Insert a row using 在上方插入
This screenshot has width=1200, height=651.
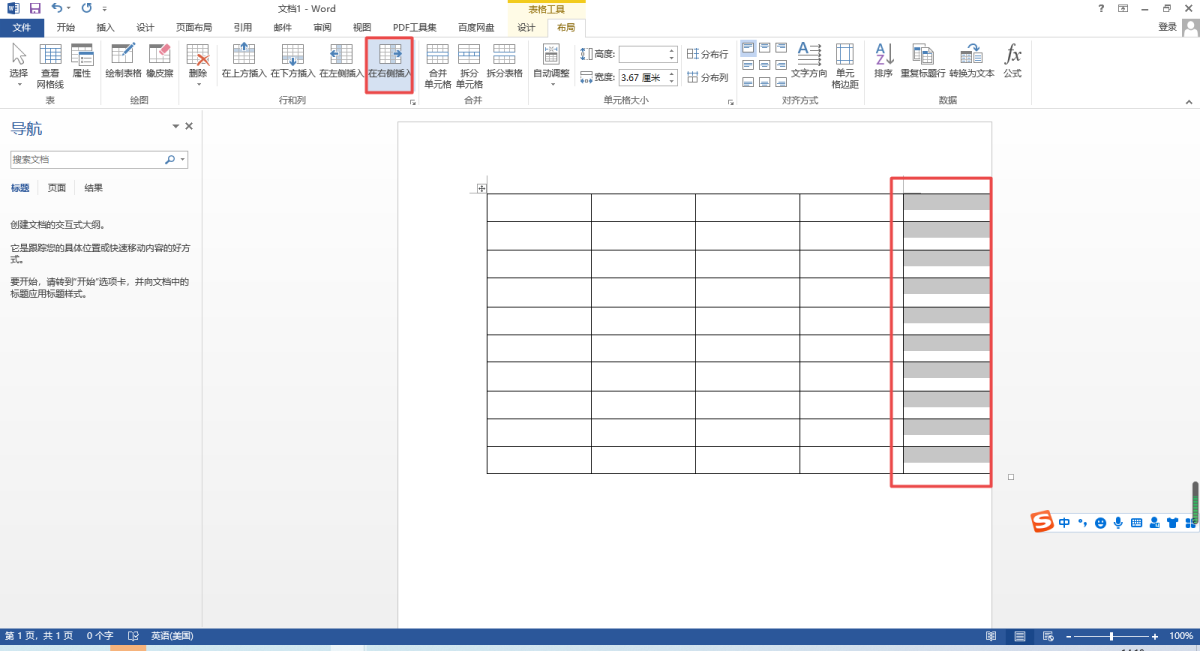point(244,61)
